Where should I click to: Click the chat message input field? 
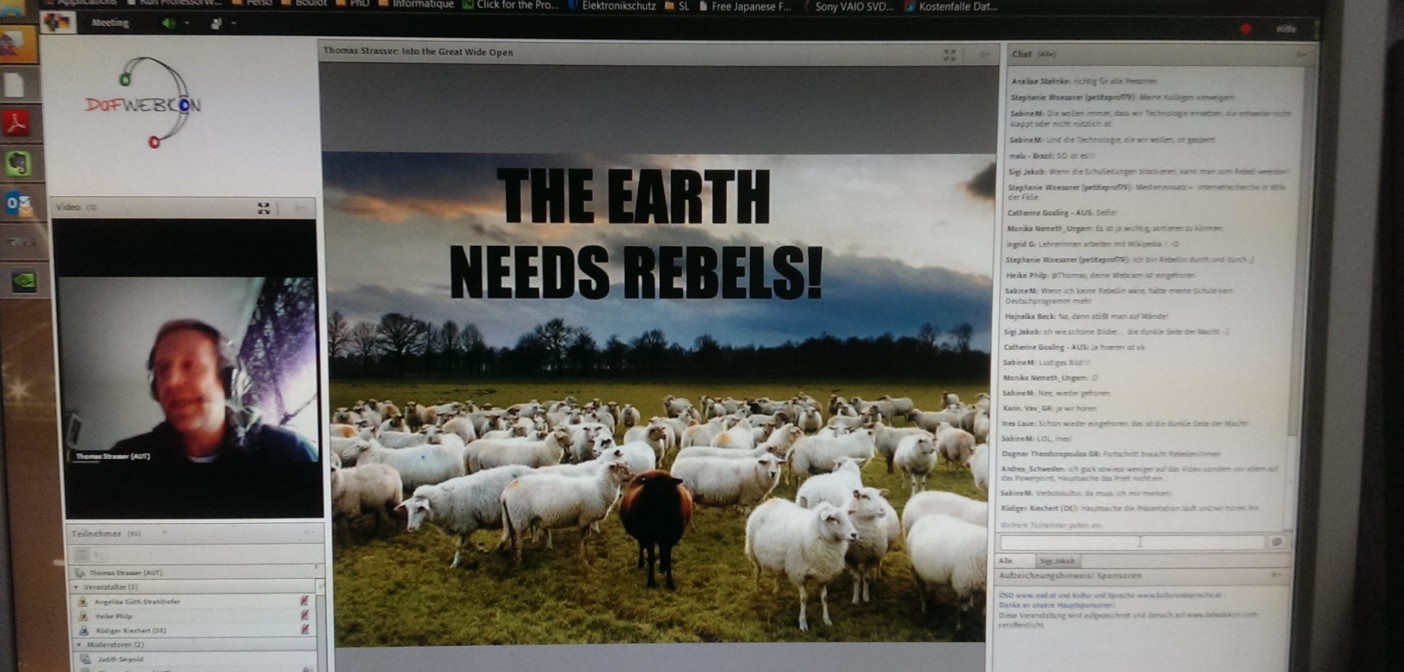point(1132,542)
